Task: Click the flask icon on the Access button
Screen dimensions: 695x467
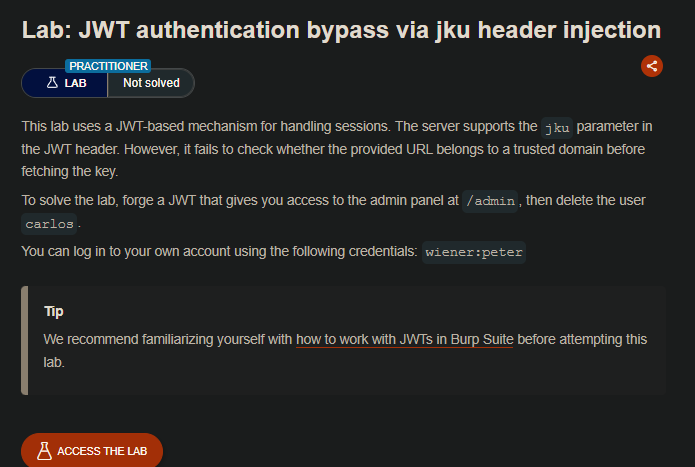Action: (x=44, y=451)
